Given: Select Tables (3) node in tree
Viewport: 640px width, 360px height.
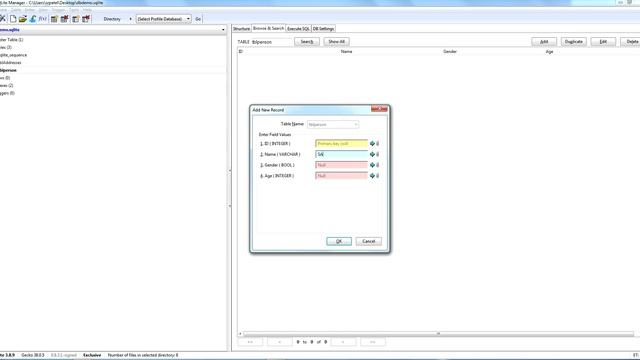Looking at the screenshot, I should (x=6, y=47).
